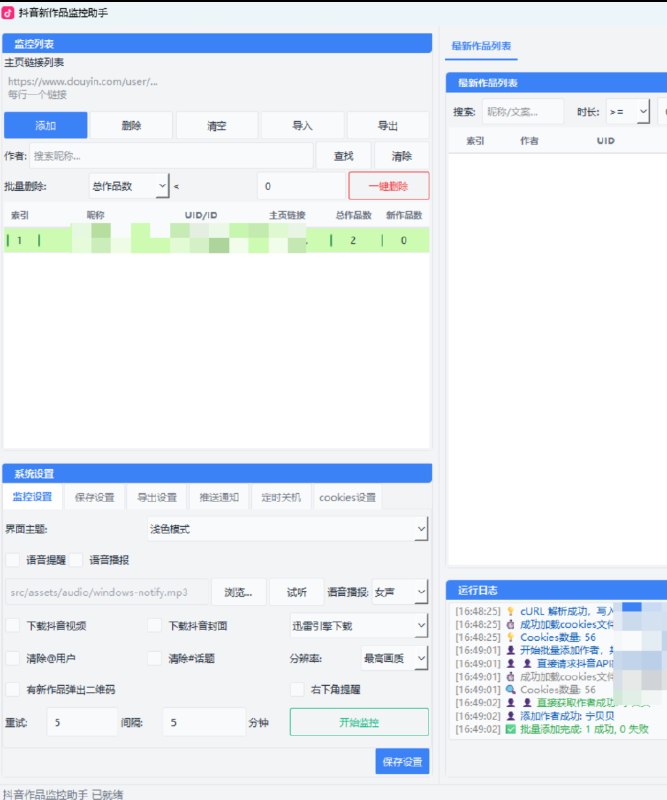Click the 试听 preview button

(x=297, y=592)
